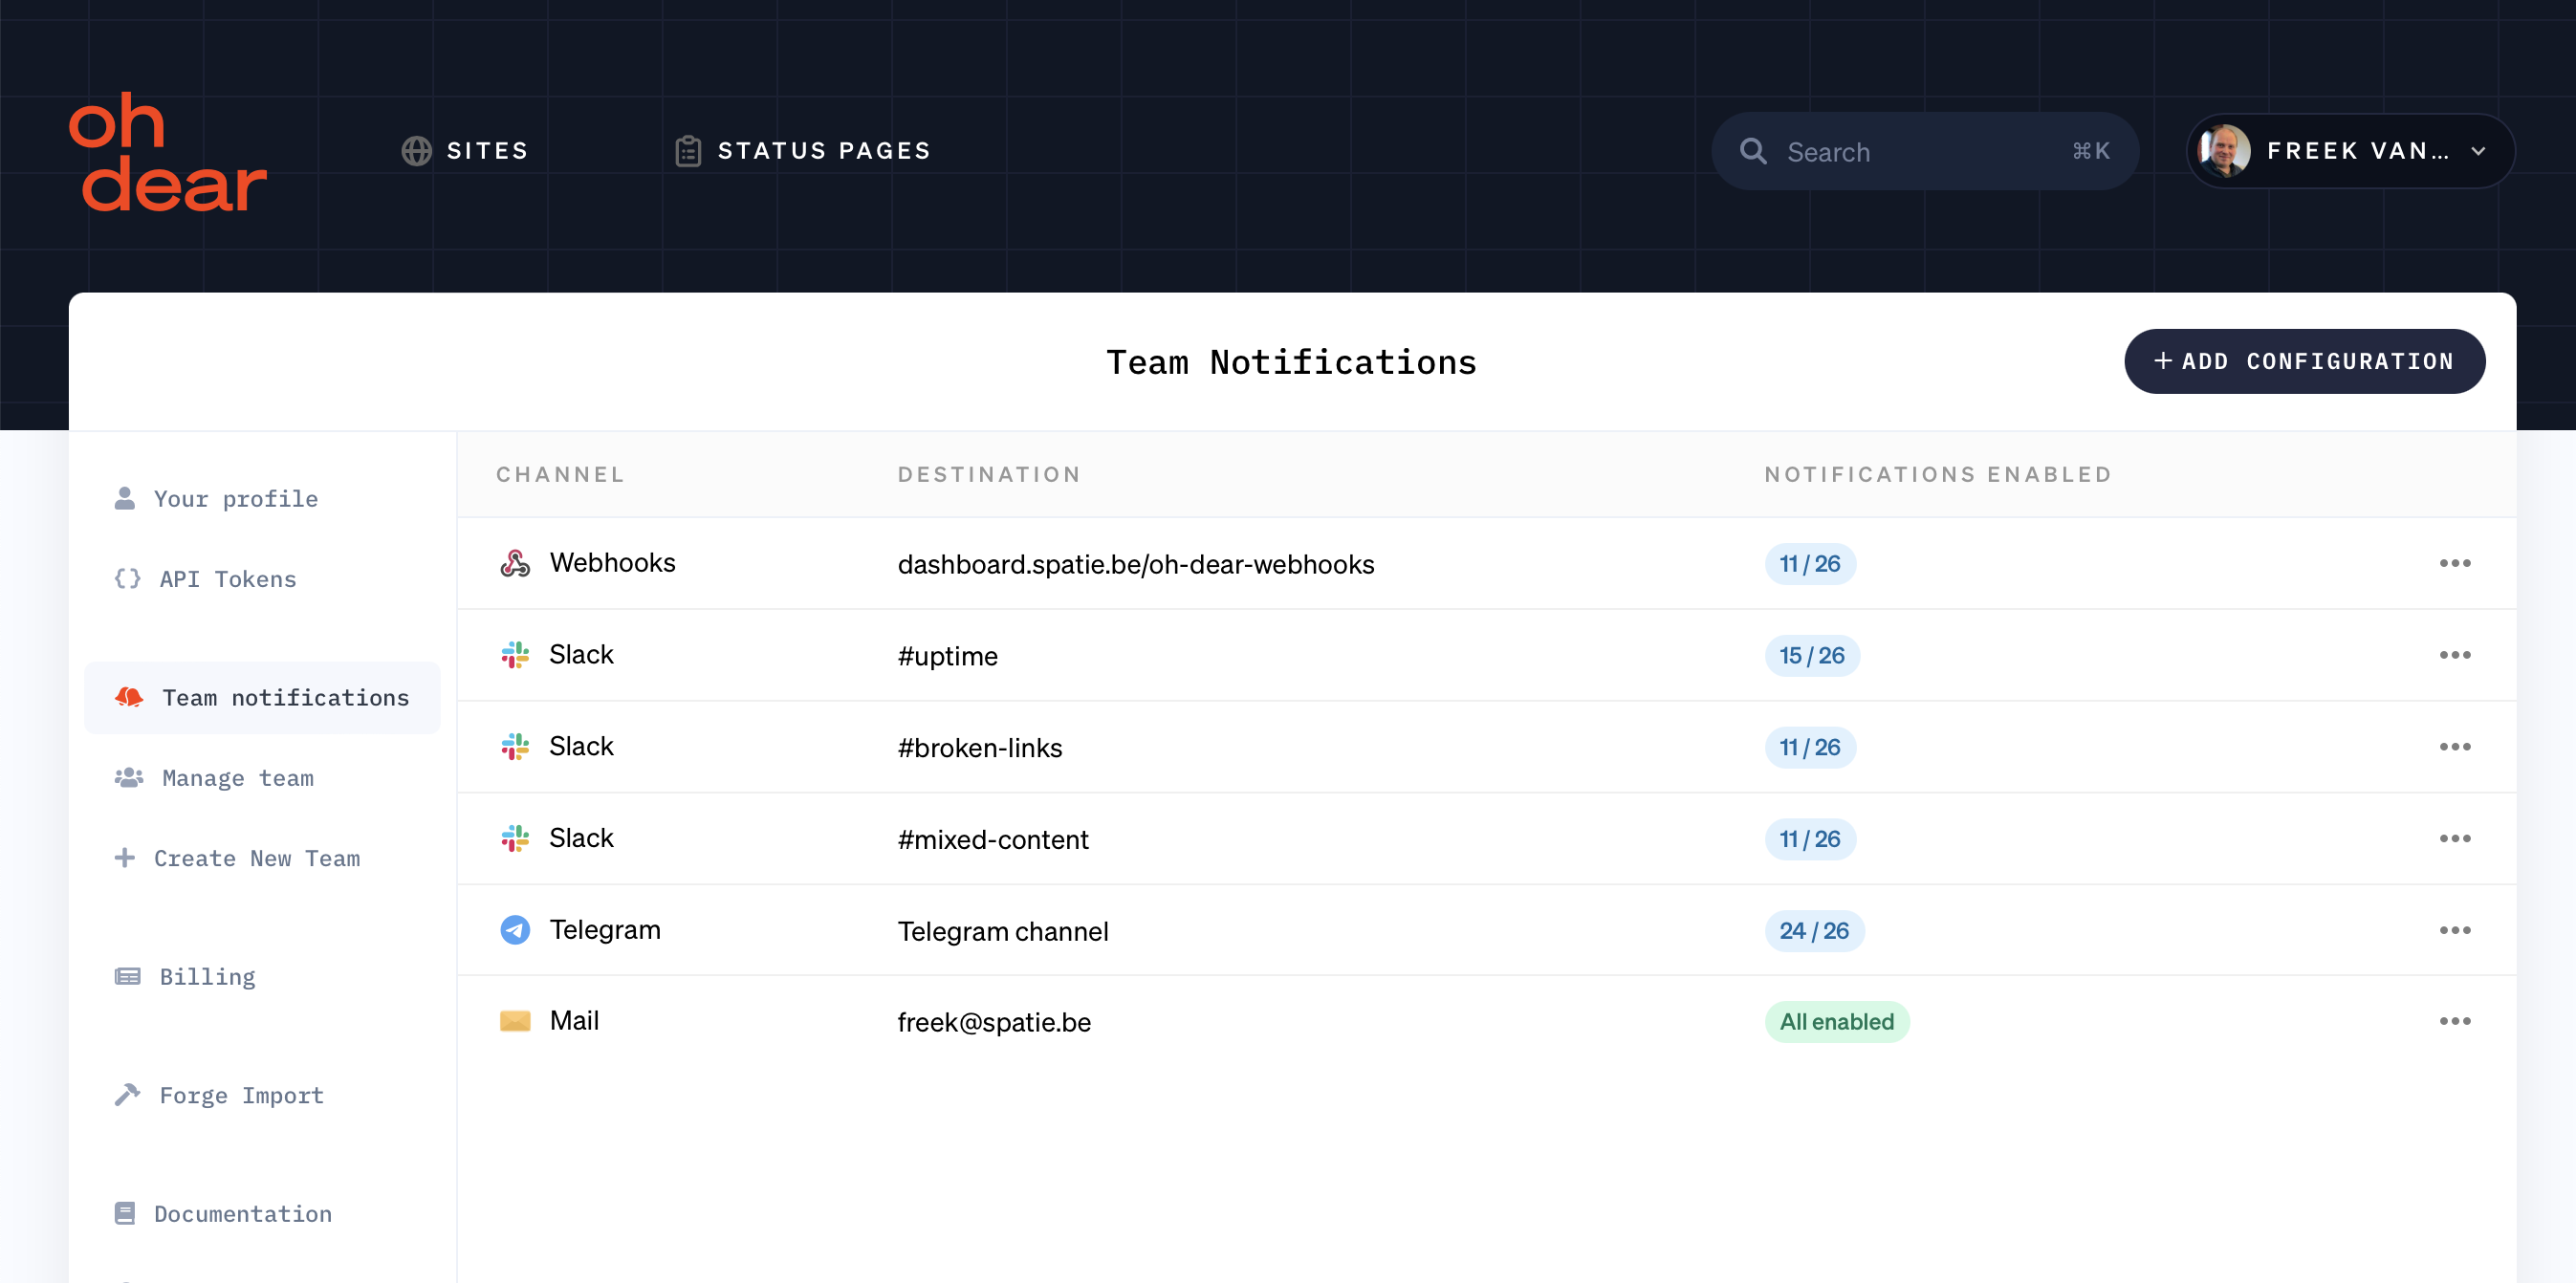Click the Telegram channel destination text

[x=1003, y=932]
